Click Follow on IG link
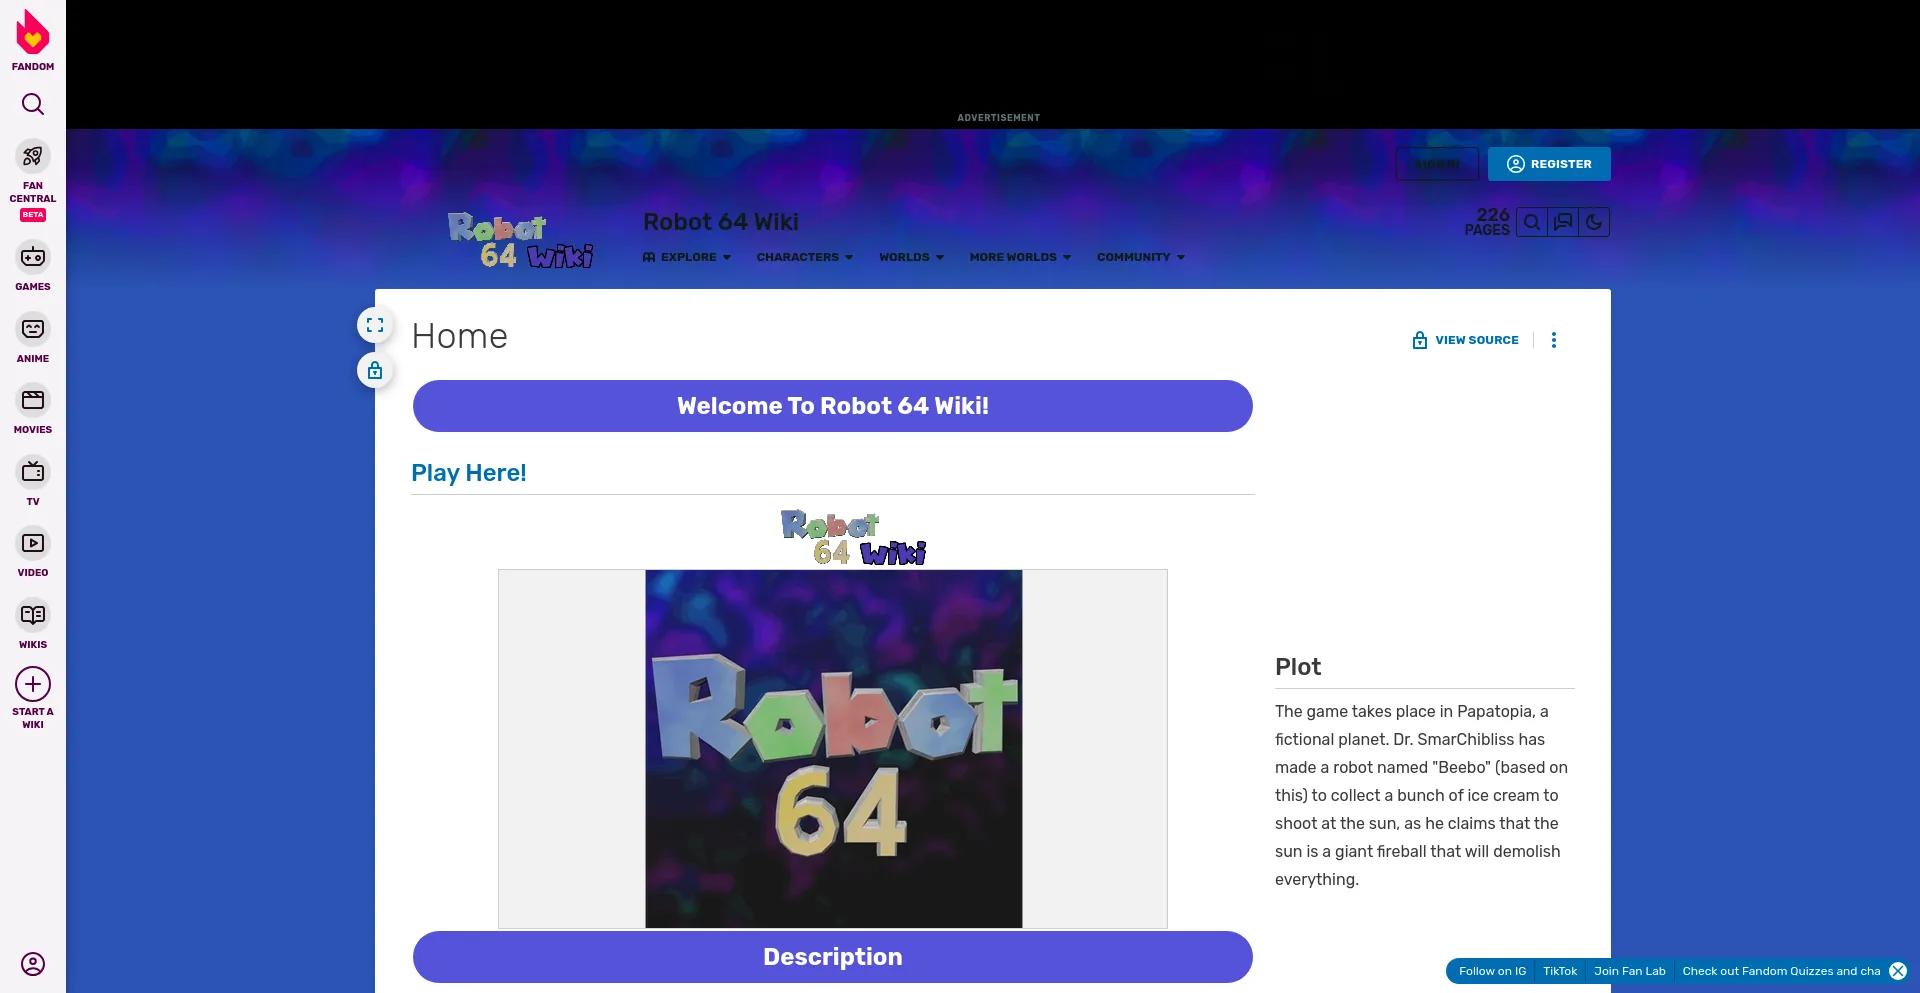The image size is (1920, 993). (1492, 971)
